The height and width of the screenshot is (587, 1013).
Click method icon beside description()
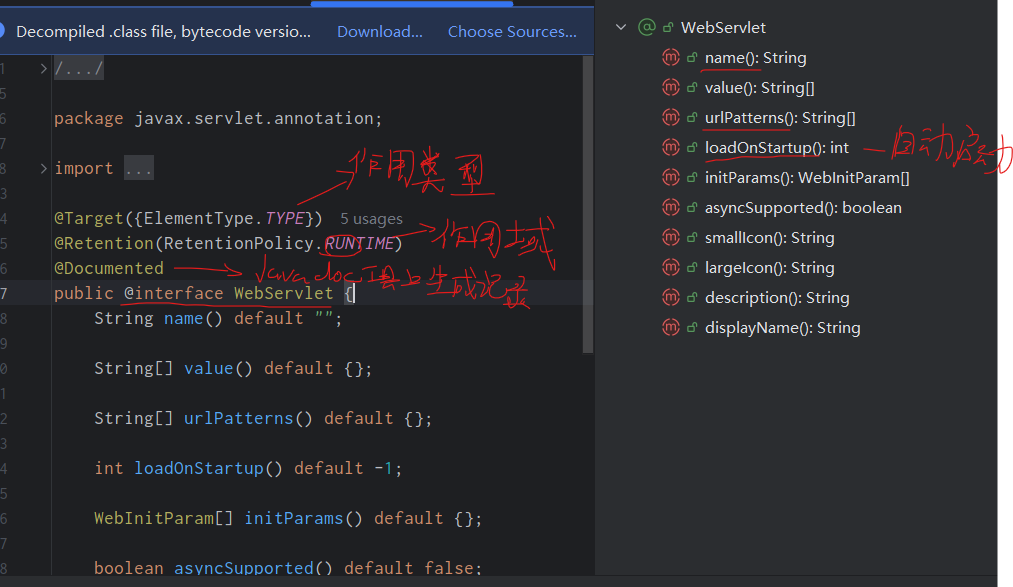[671, 298]
